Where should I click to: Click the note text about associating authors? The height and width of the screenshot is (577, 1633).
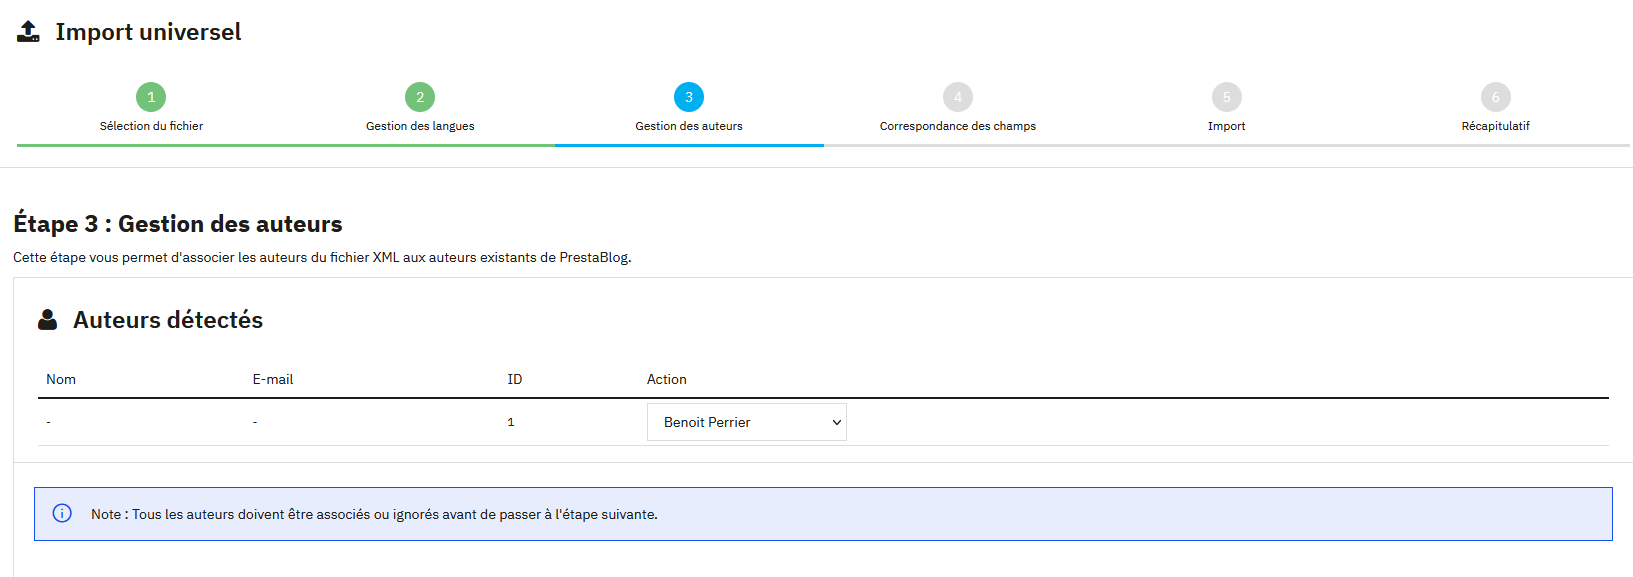tap(374, 514)
